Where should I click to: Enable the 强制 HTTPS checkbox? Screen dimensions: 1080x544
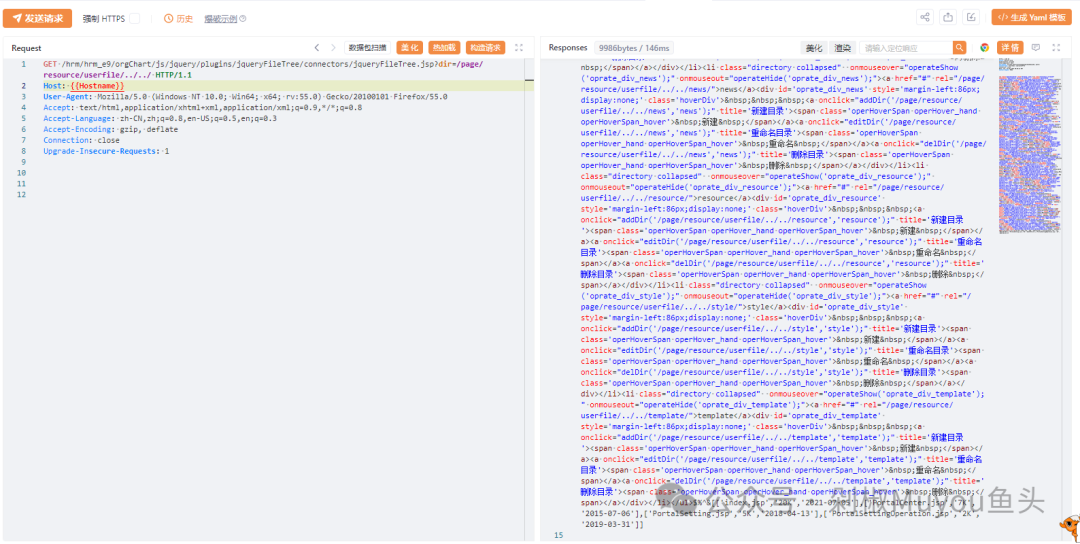[135, 18]
